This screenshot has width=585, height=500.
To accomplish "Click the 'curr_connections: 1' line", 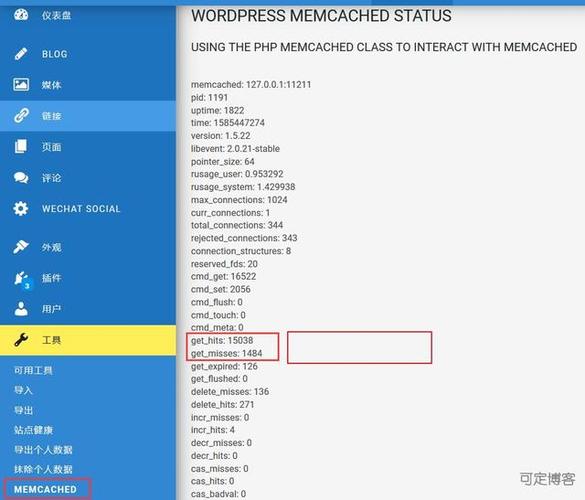I will point(230,213).
